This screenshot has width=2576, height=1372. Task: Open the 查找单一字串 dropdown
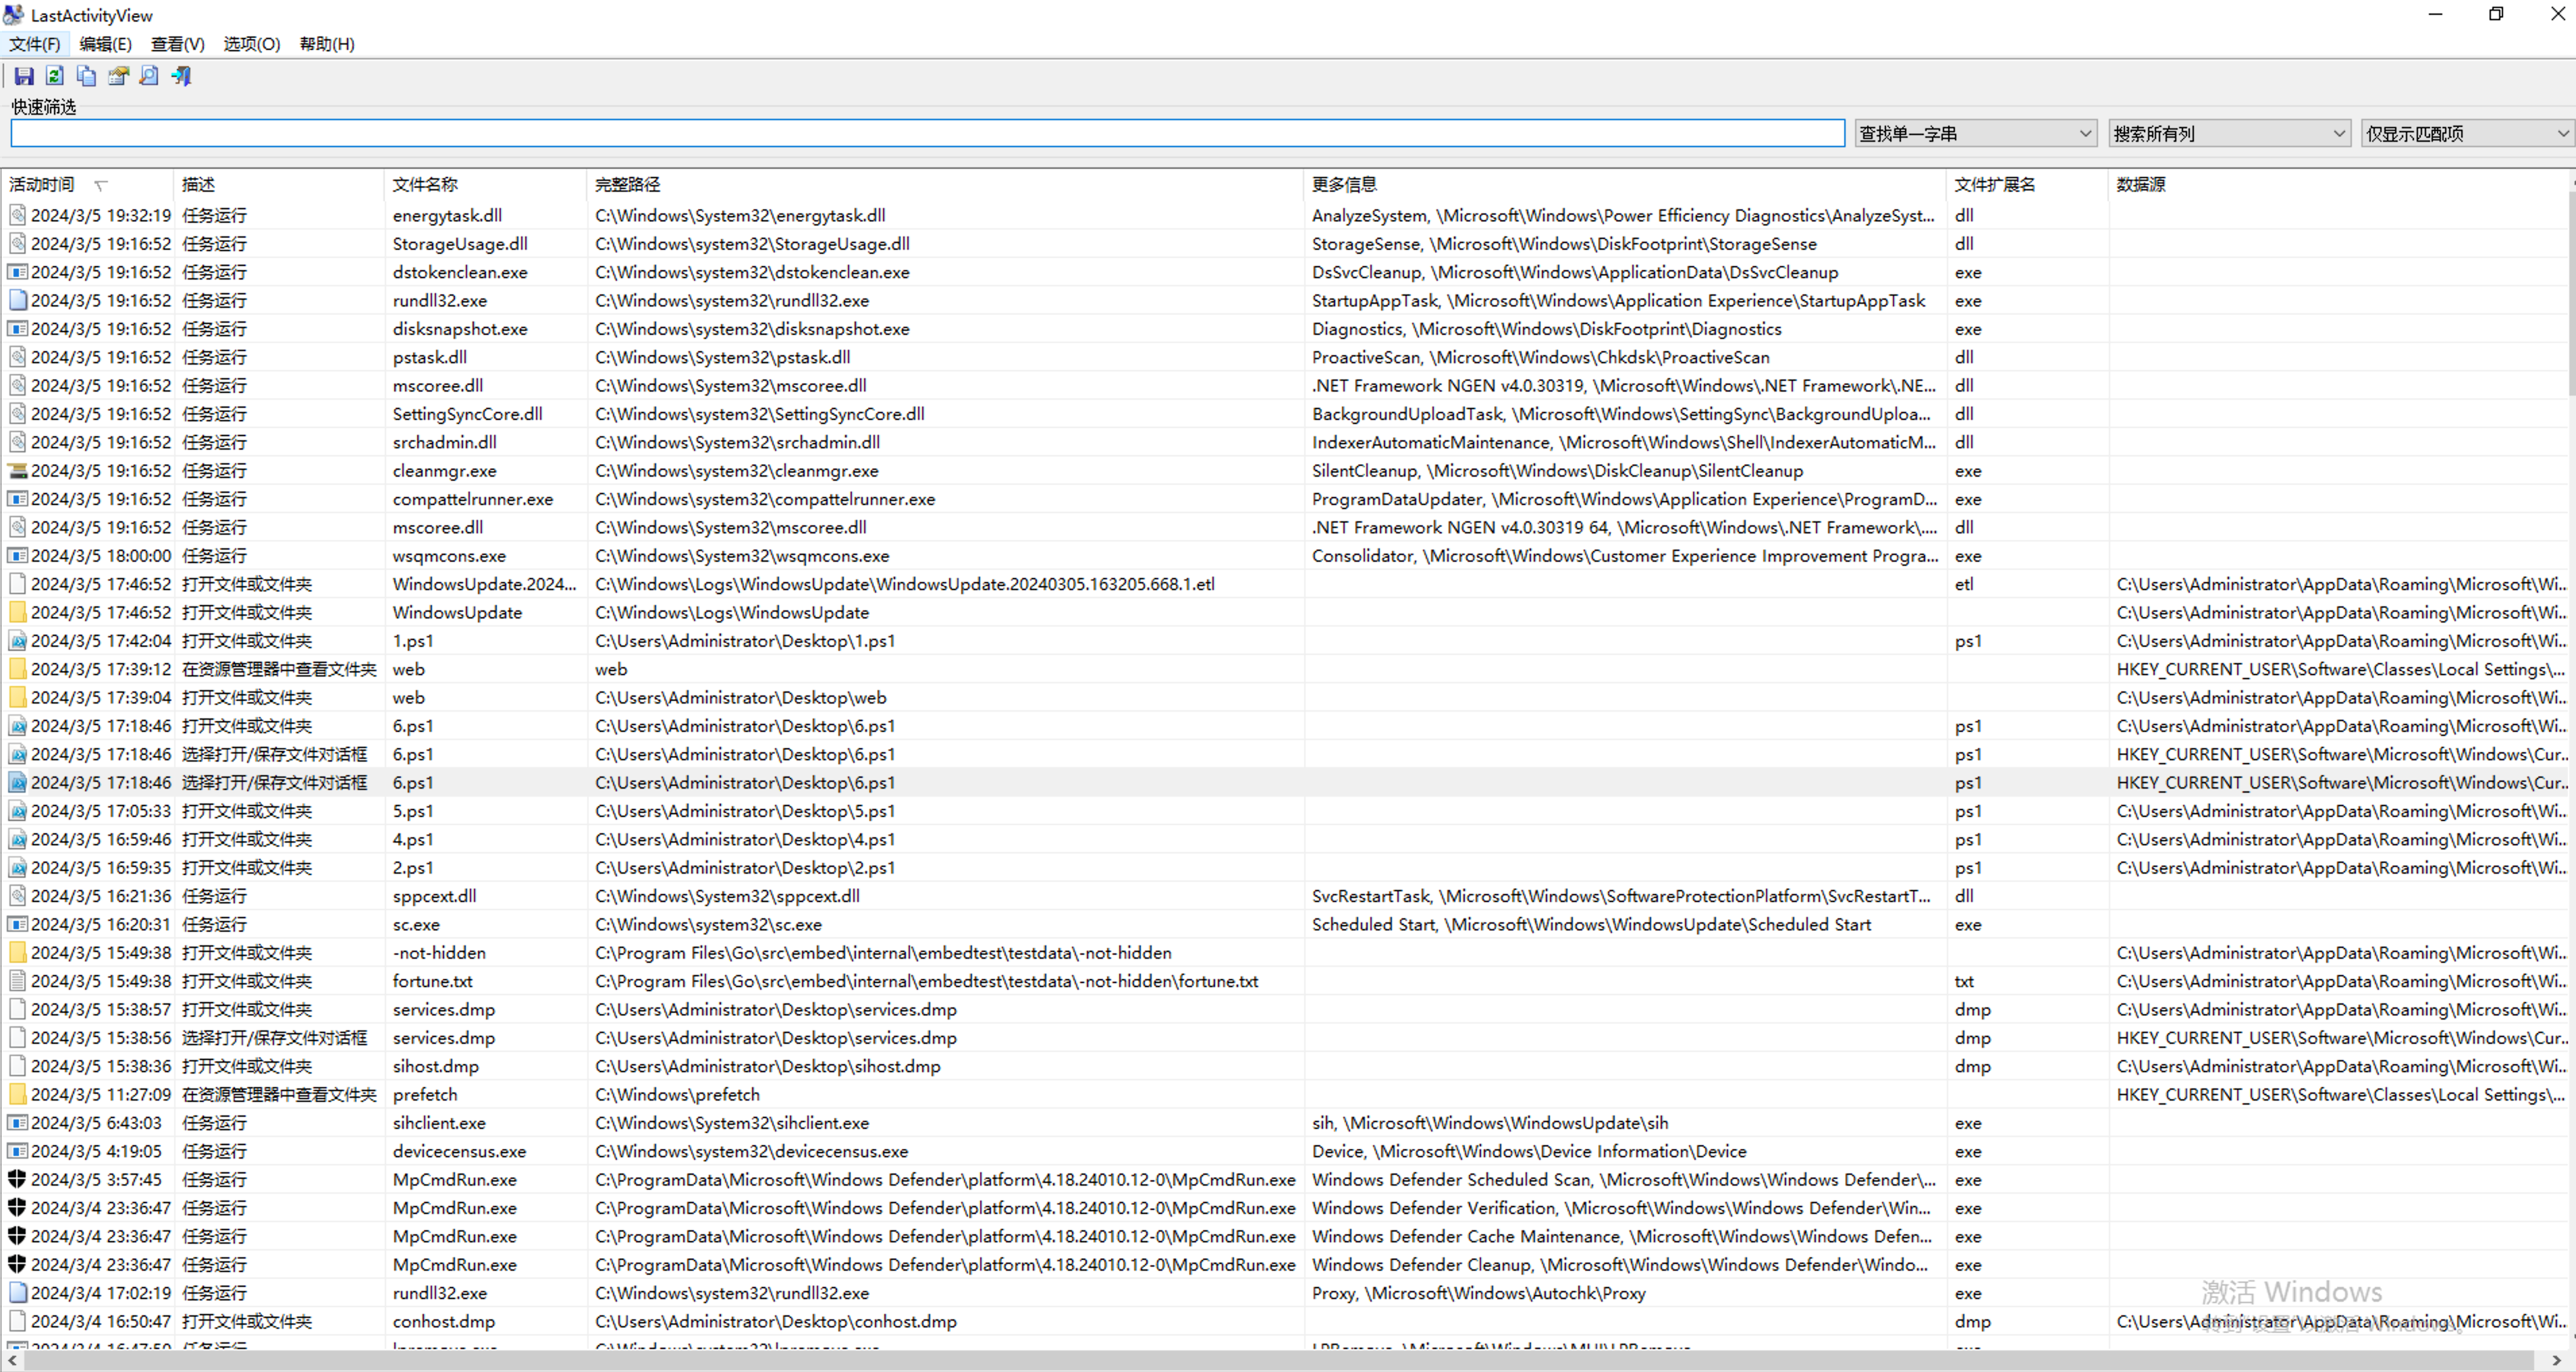[x=1974, y=133]
